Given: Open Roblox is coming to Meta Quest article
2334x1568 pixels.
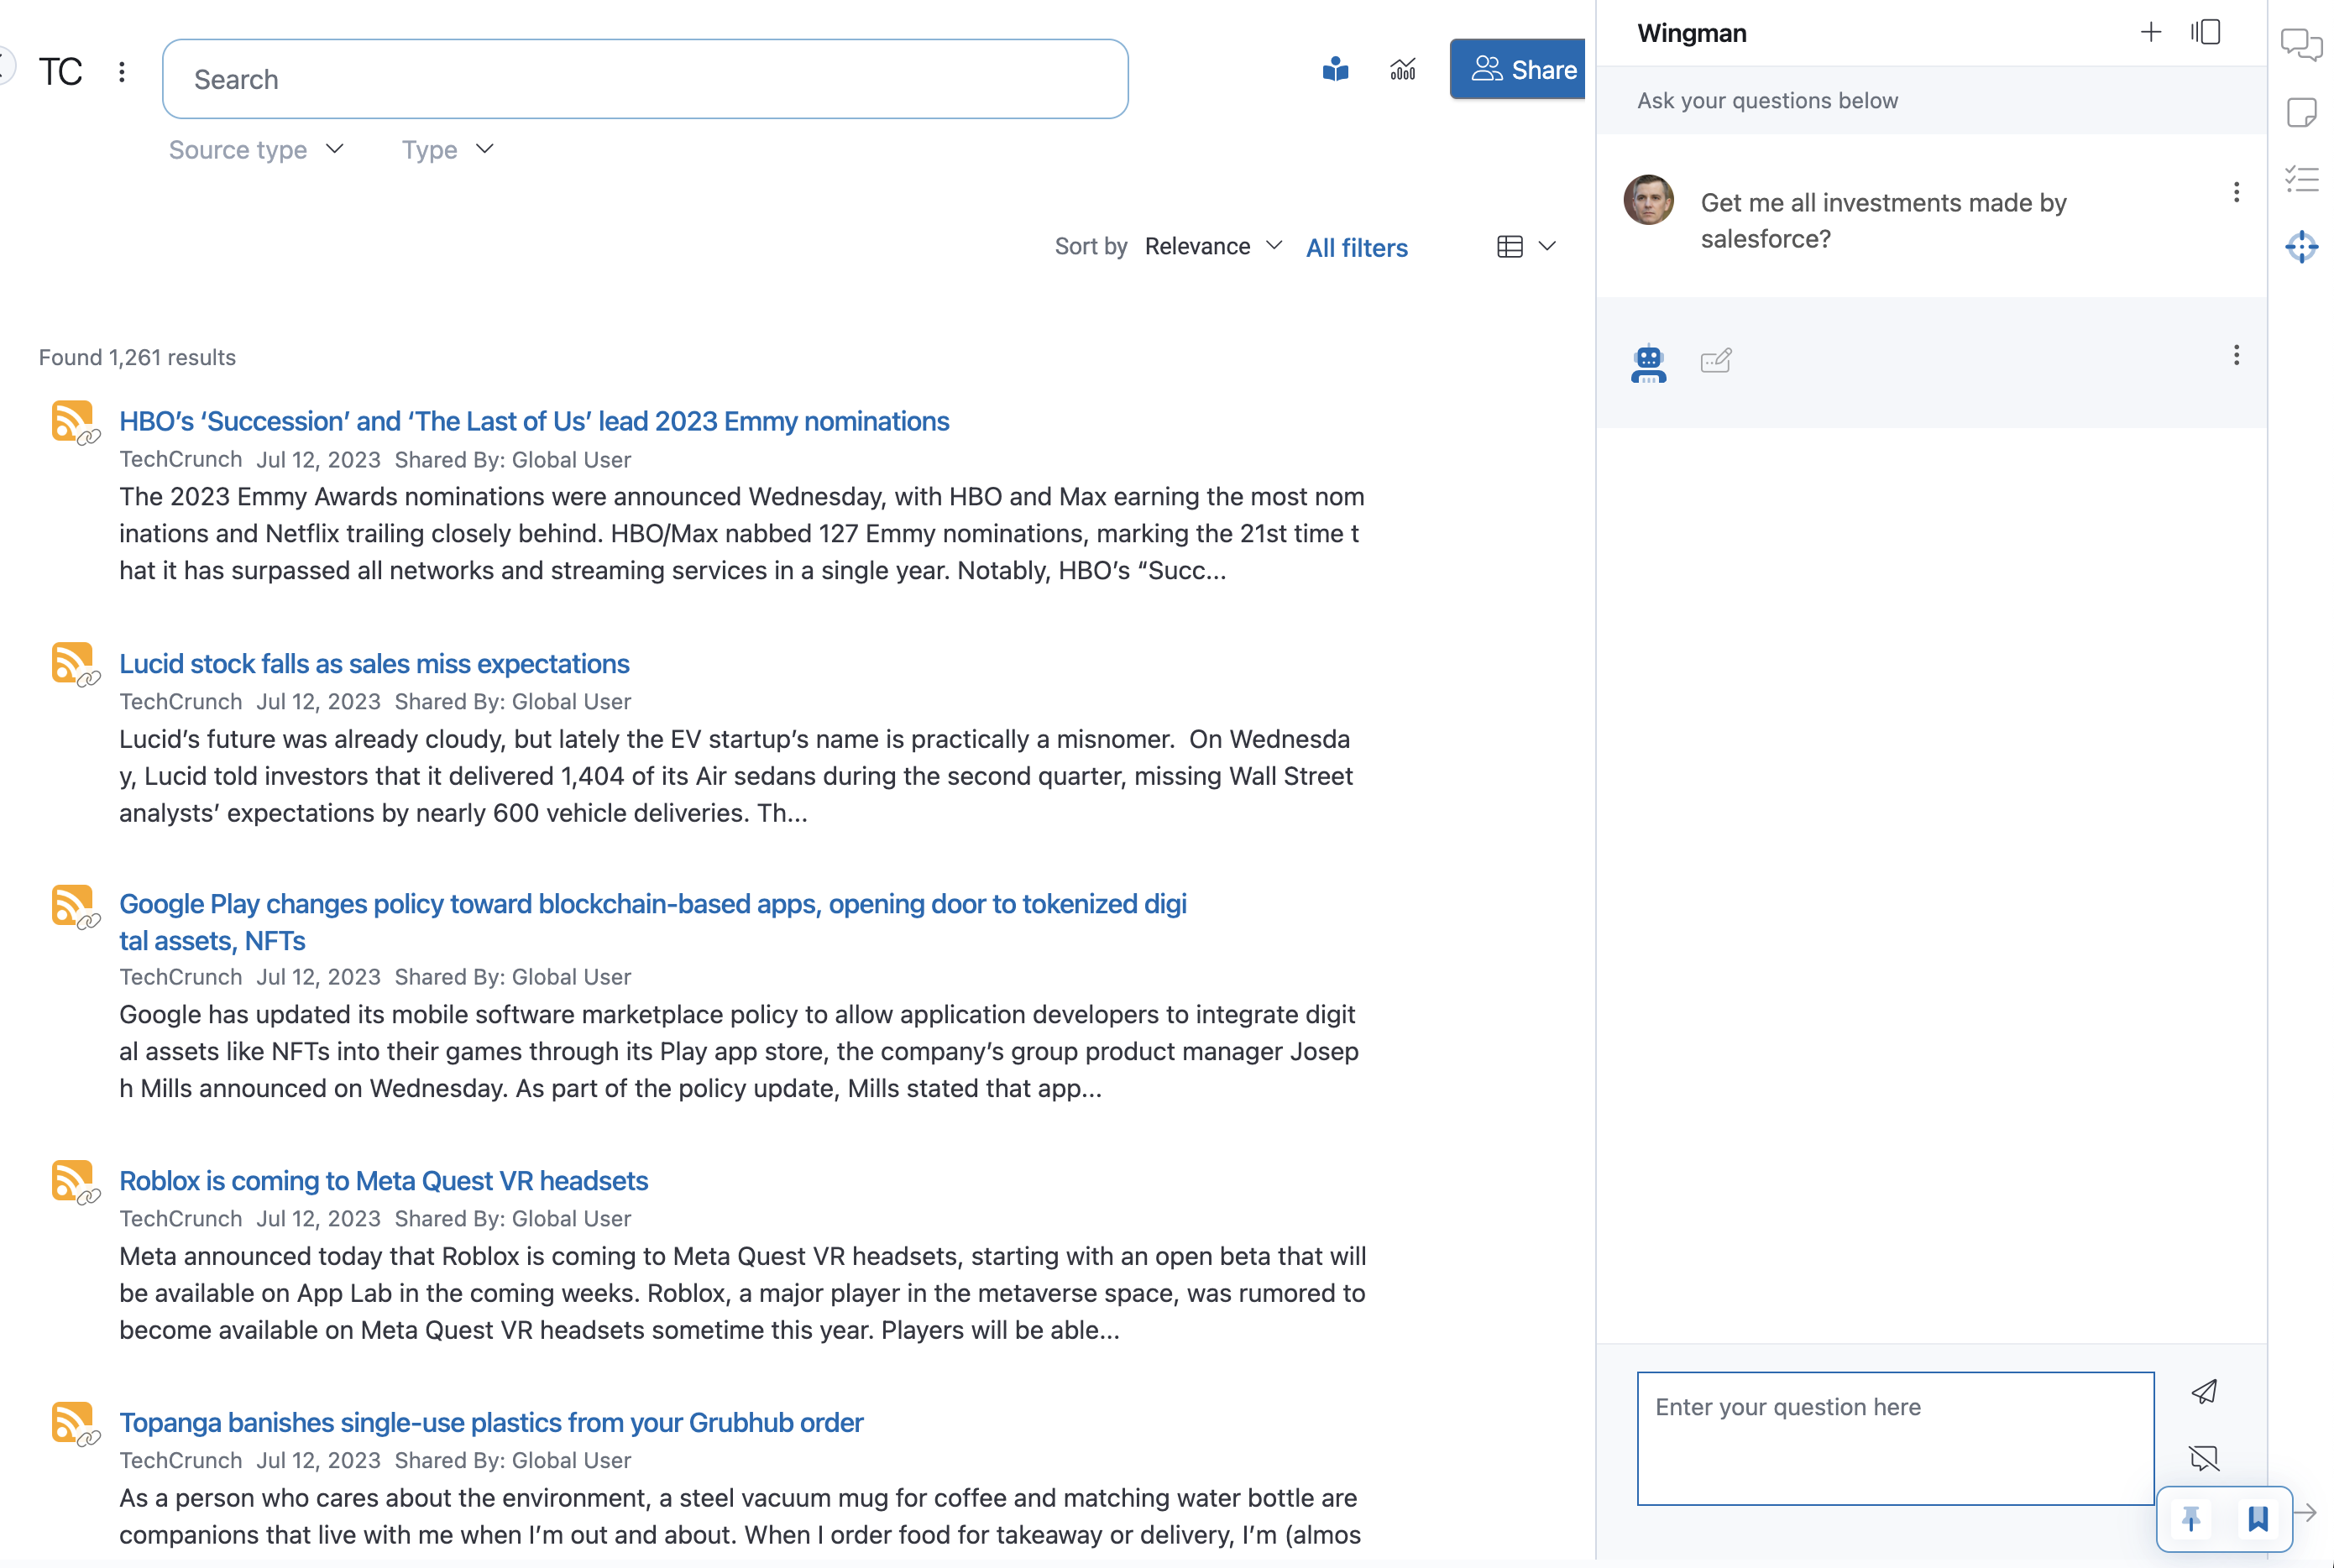Looking at the screenshot, I should (383, 1180).
